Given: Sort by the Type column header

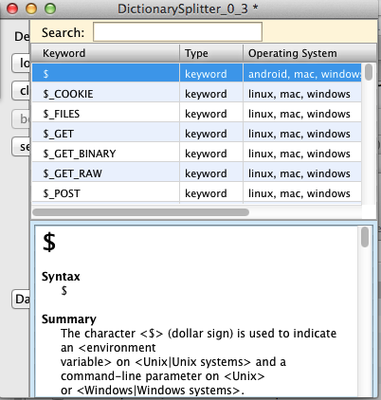Looking at the screenshot, I should click(211, 53).
